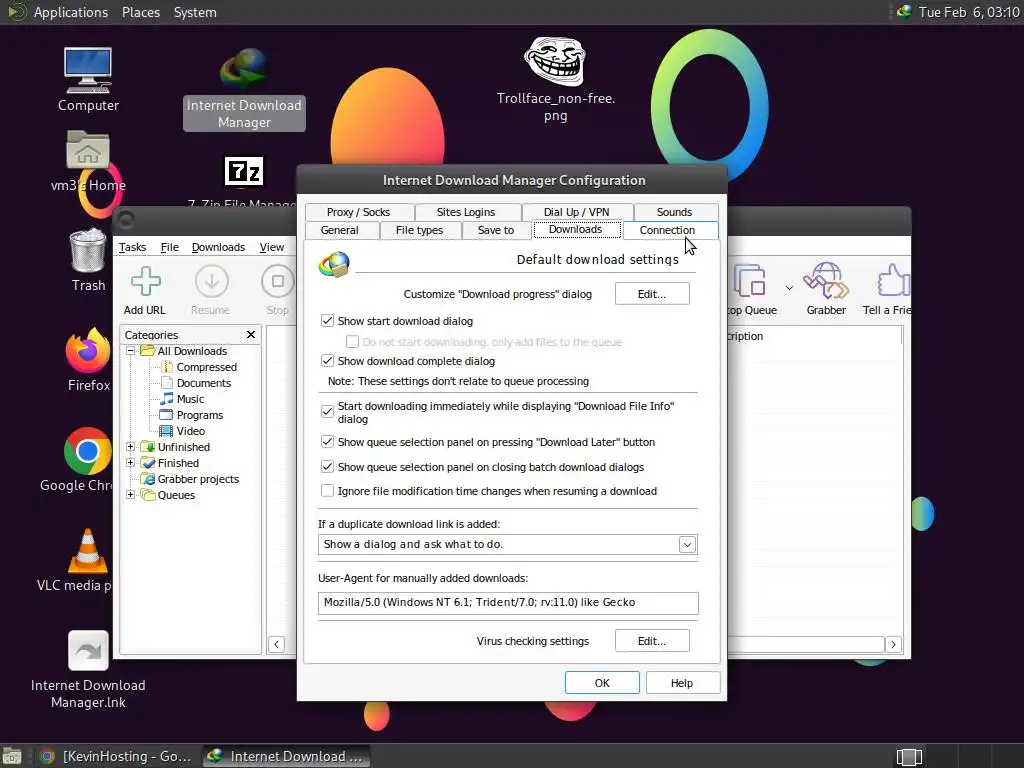Click the Stop Queue toolbar icon
Screen dimensions: 1024x768
tap(749, 281)
